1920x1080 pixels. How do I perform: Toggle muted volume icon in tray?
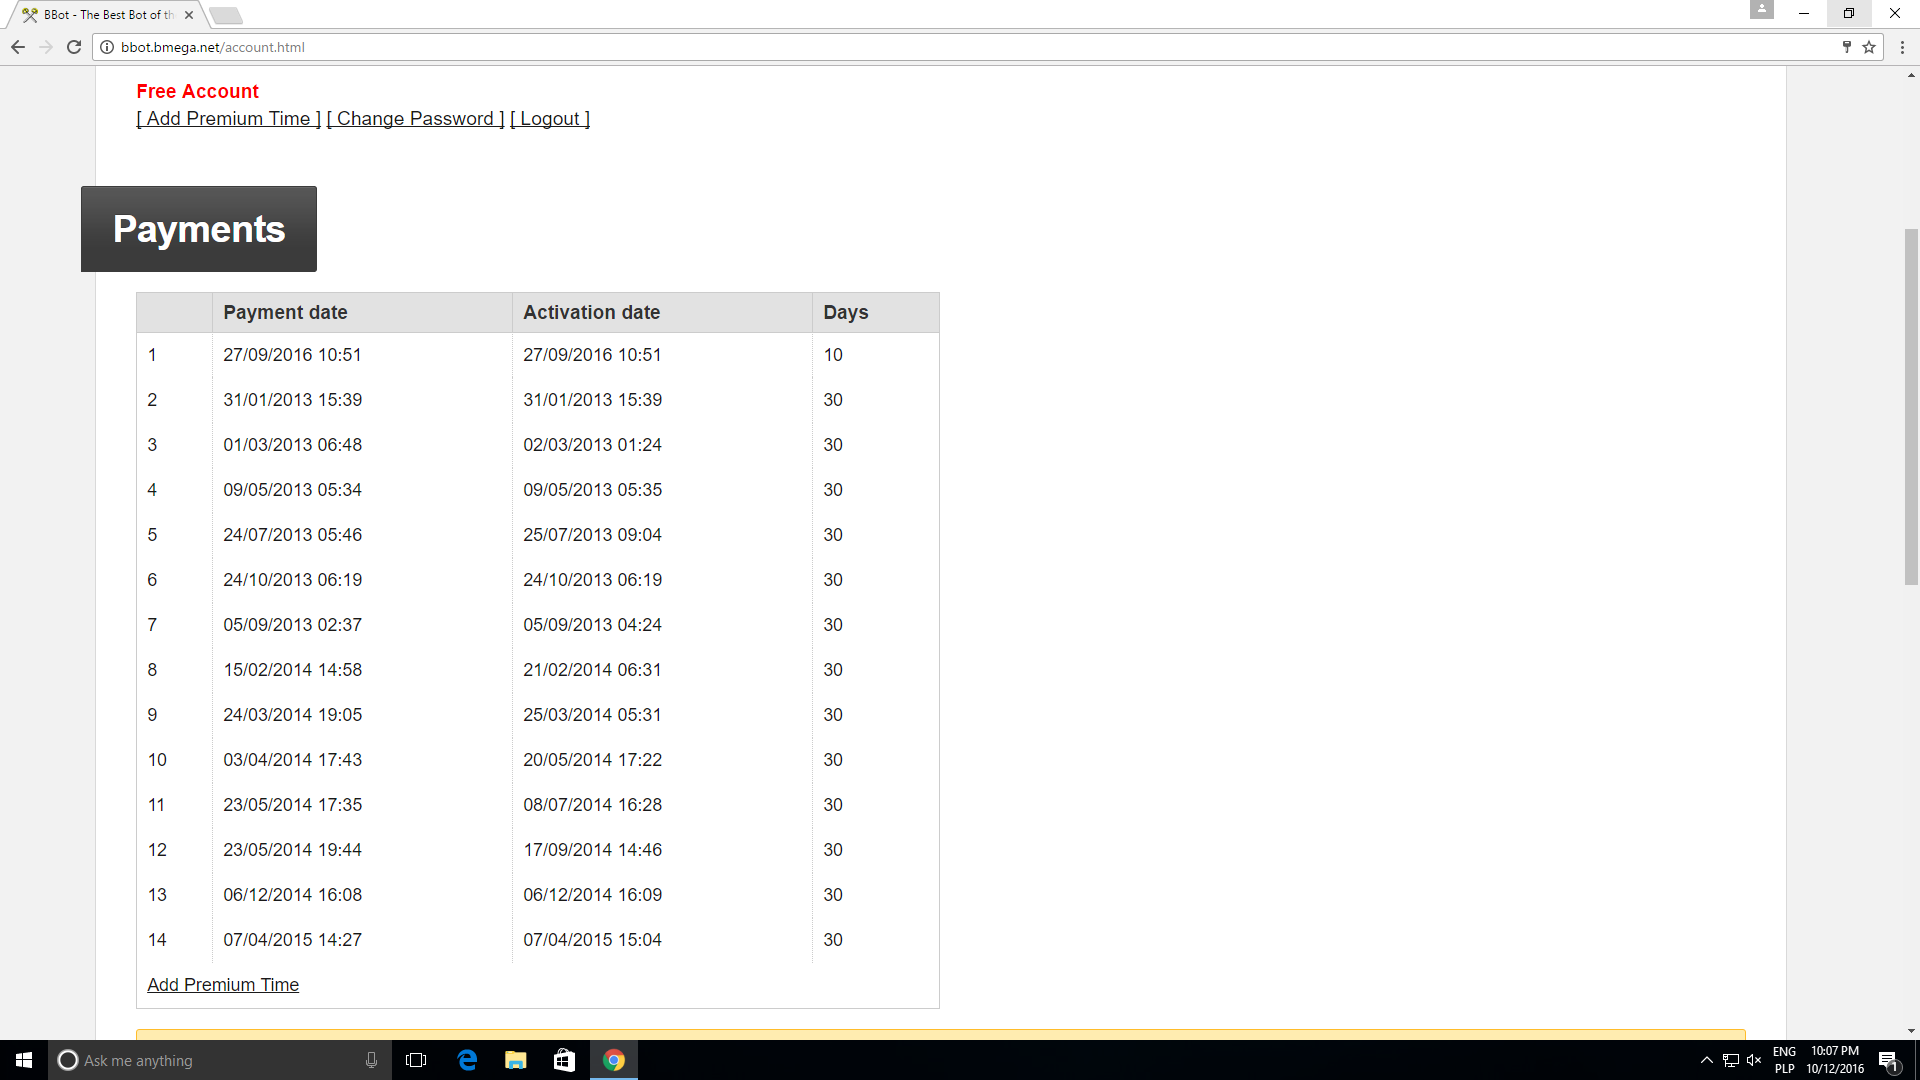pyautogui.click(x=1754, y=1060)
